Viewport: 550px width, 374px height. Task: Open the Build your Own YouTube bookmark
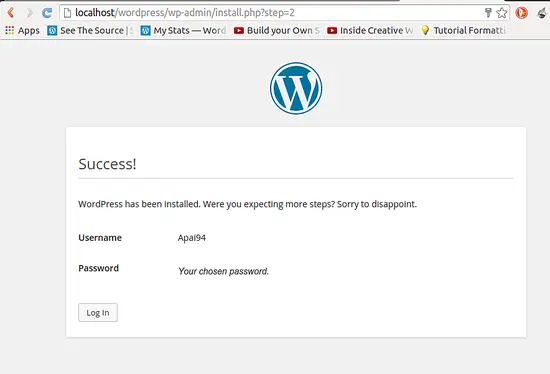pos(277,31)
